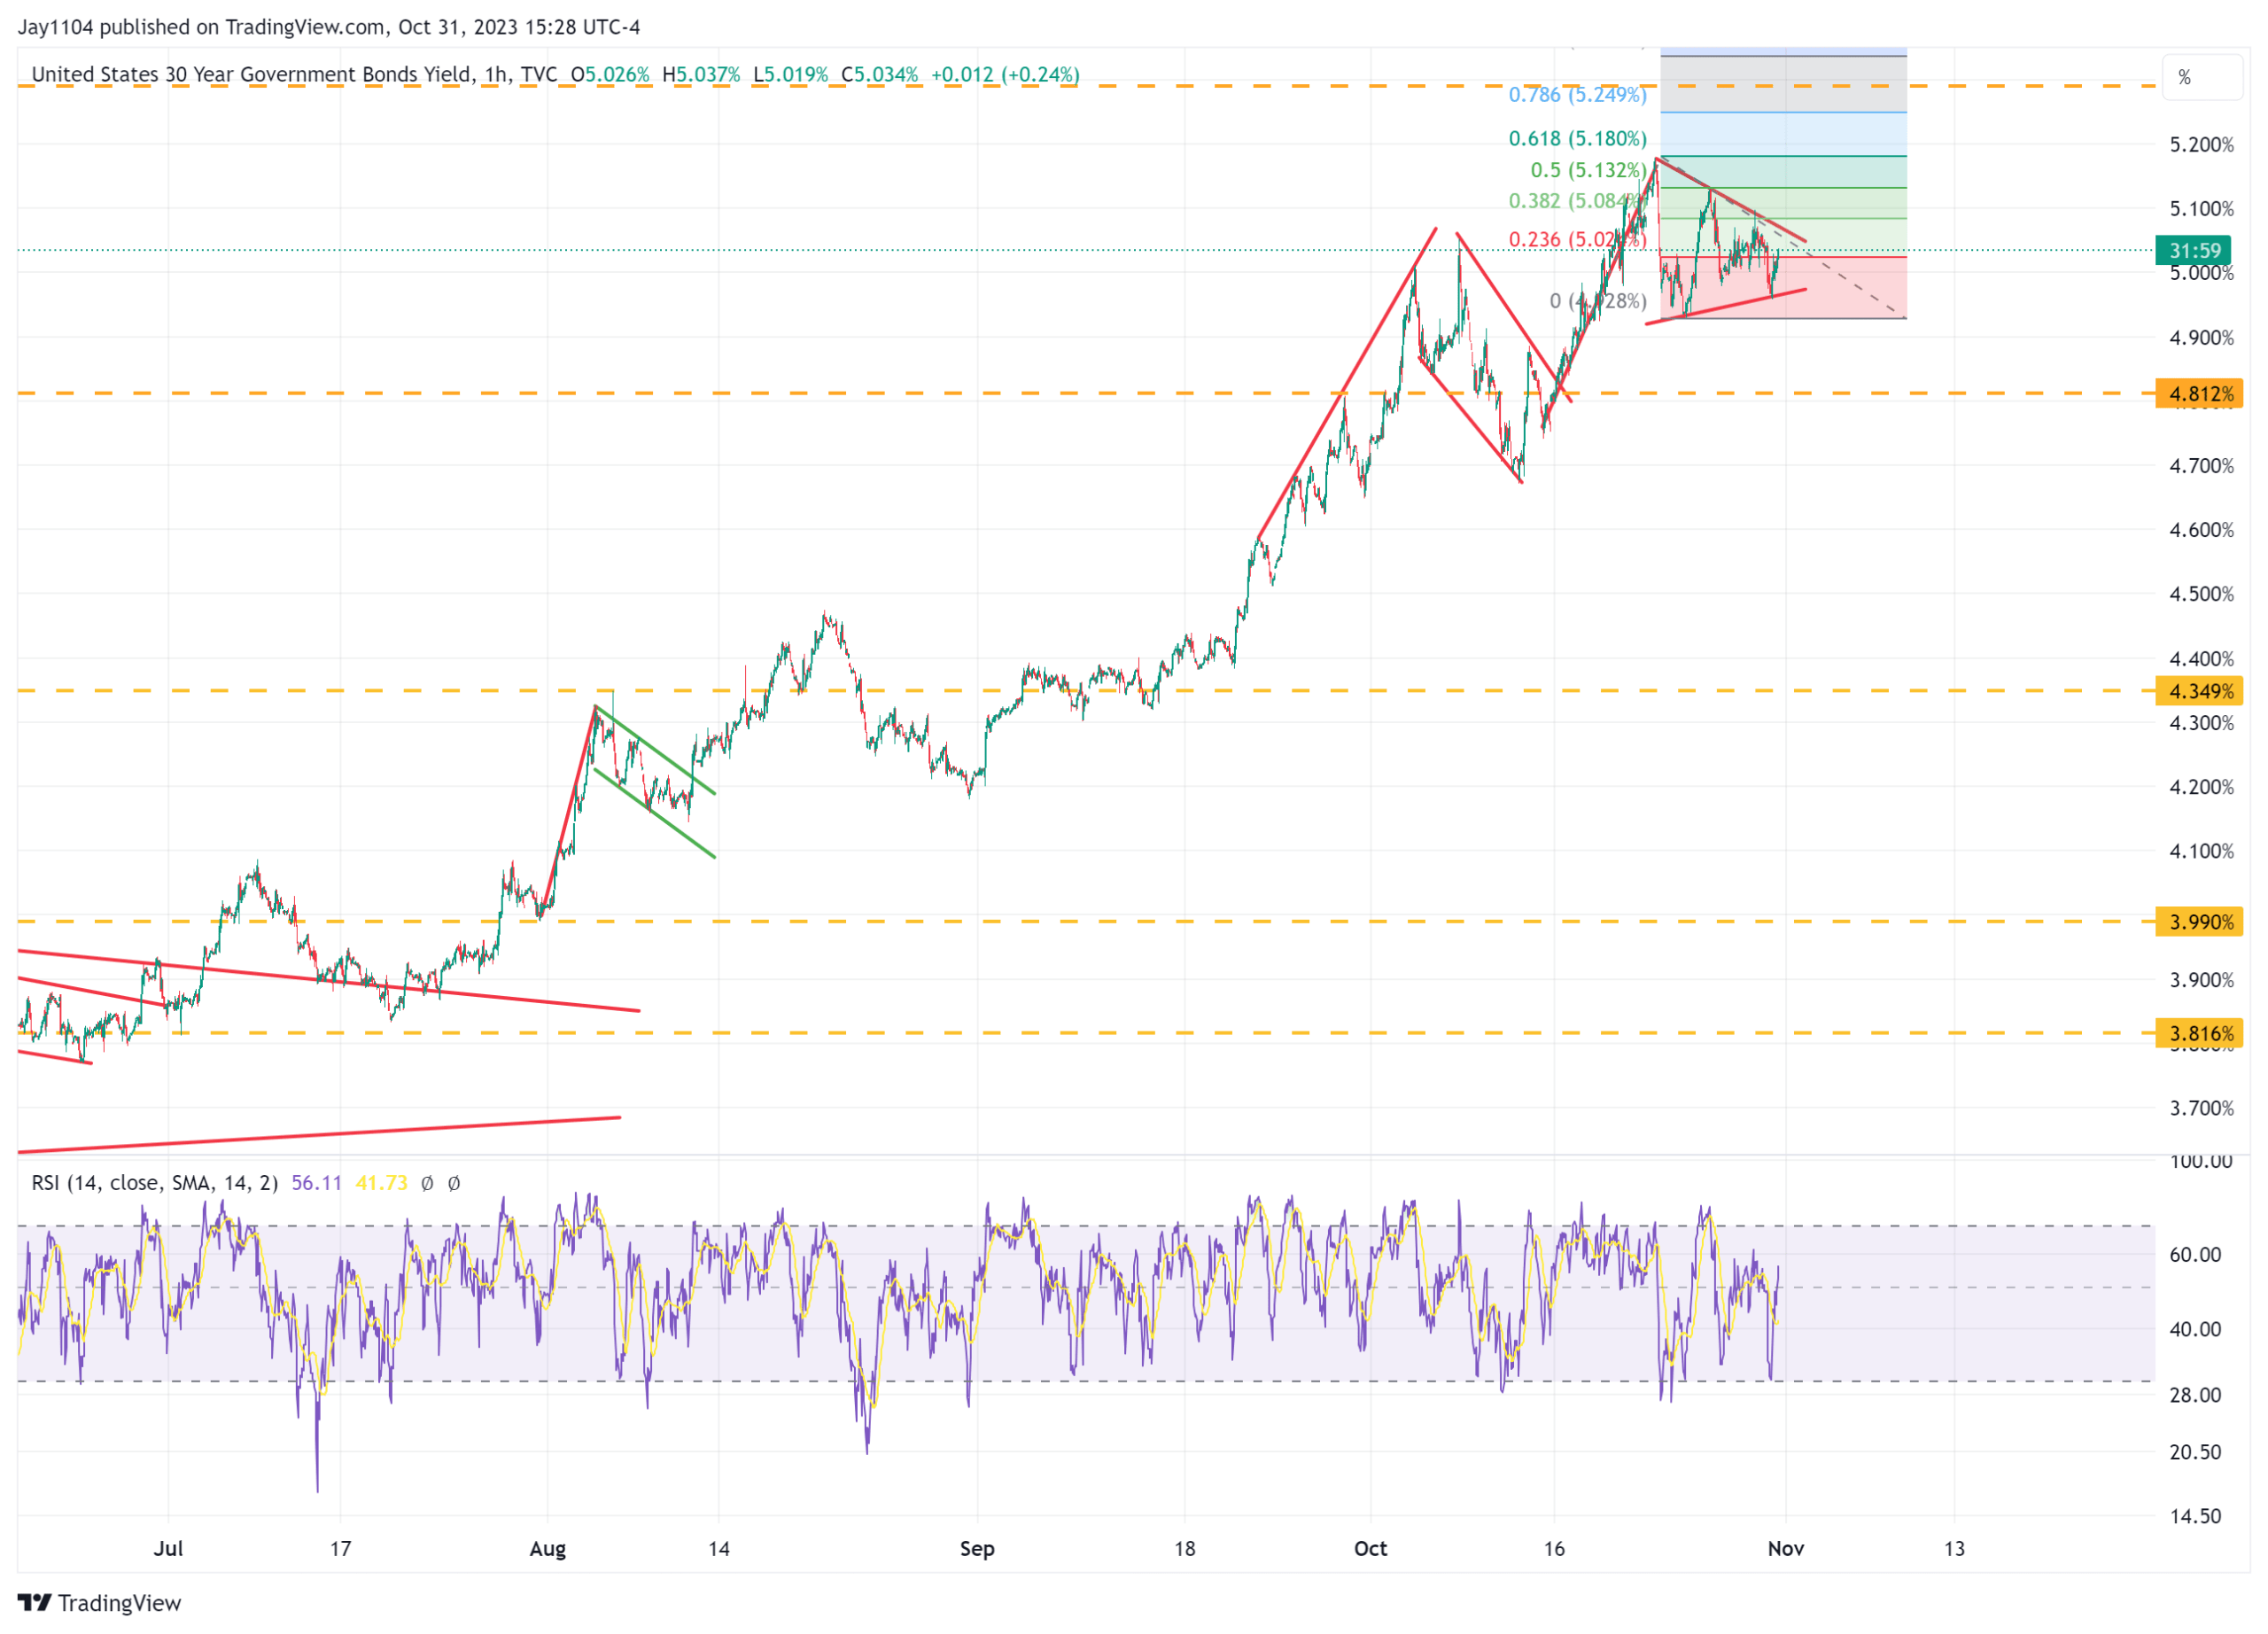Select the 3.990% price level label
The width and height of the screenshot is (2268, 1634).
click(2199, 922)
